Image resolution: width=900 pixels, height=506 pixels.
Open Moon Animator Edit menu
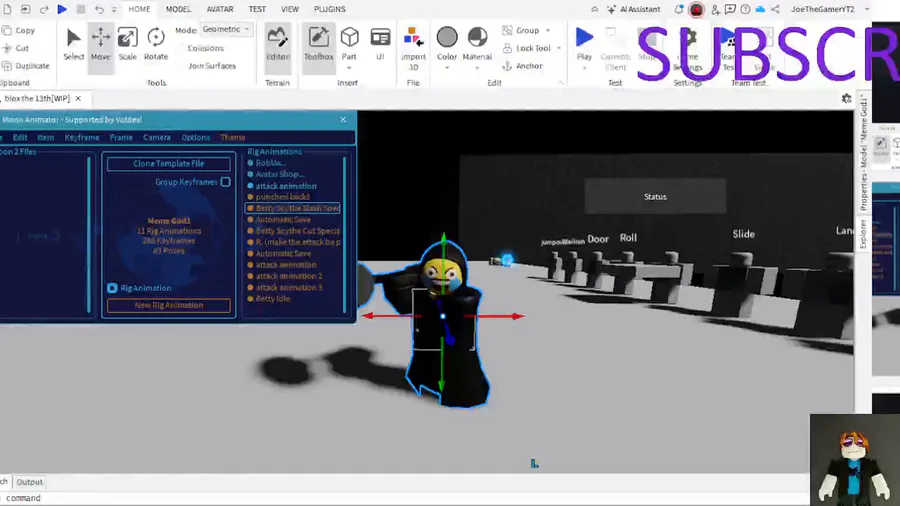pyautogui.click(x=20, y=138)
